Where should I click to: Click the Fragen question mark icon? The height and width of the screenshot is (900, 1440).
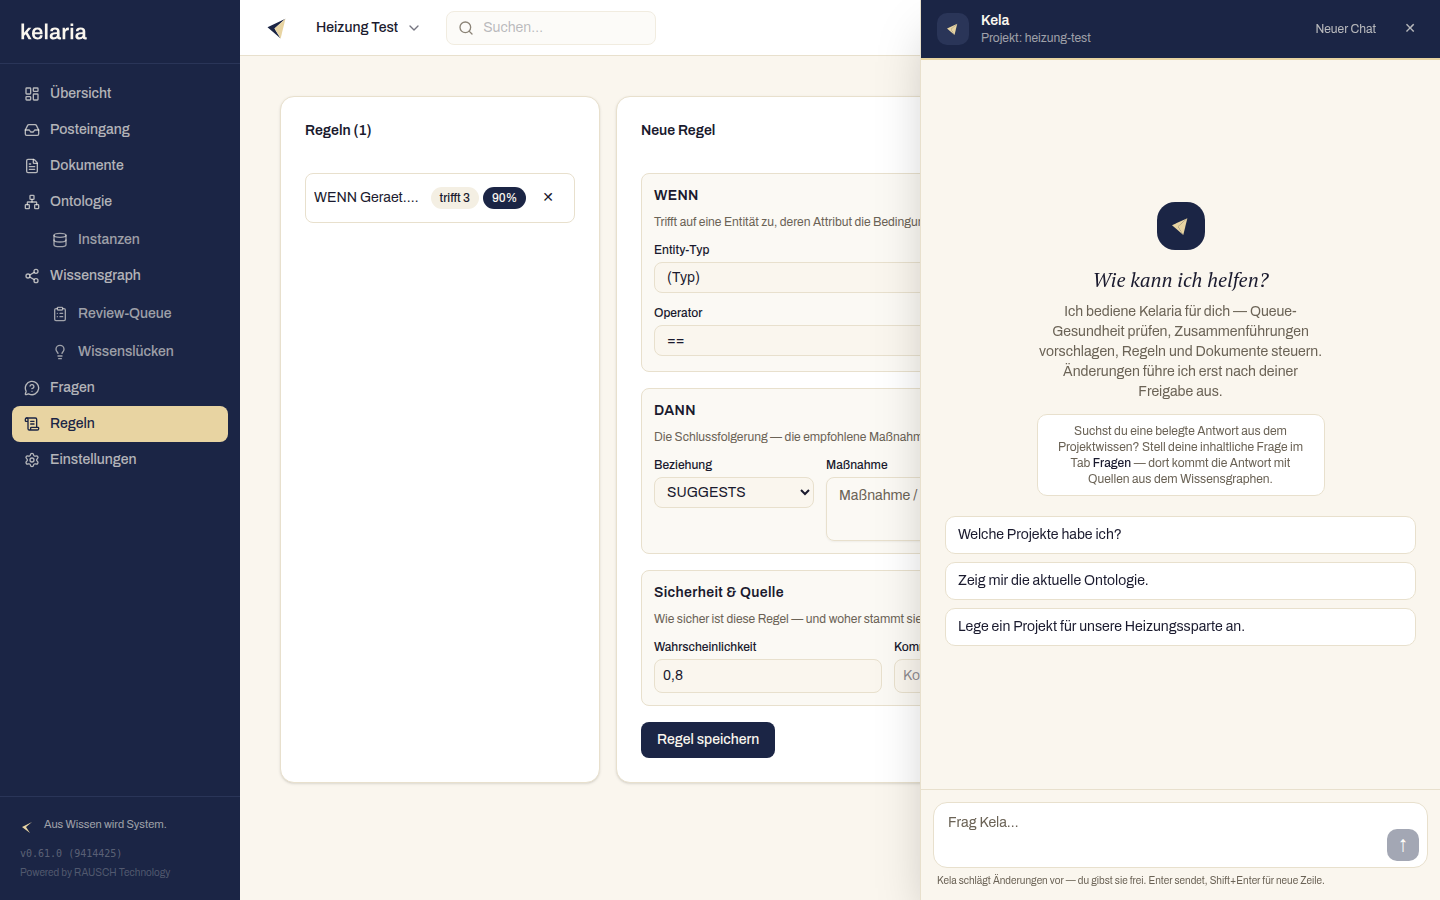(x=32, y=388)
